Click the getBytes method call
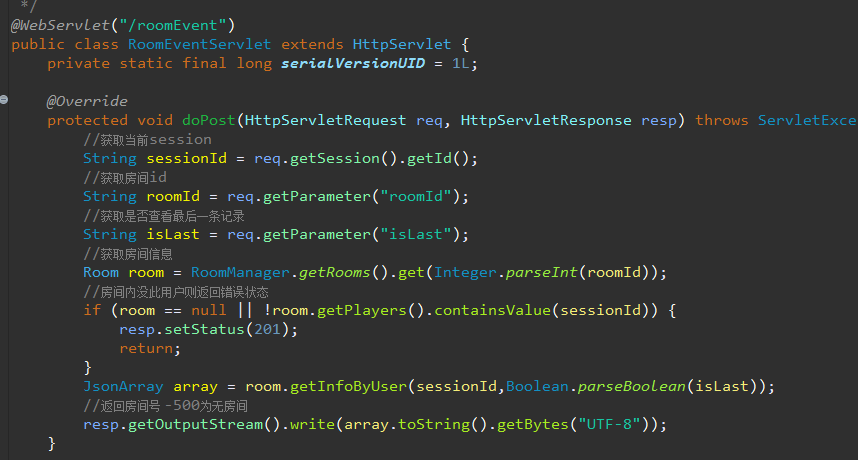858x460 pixels. (x=532, y=424)
